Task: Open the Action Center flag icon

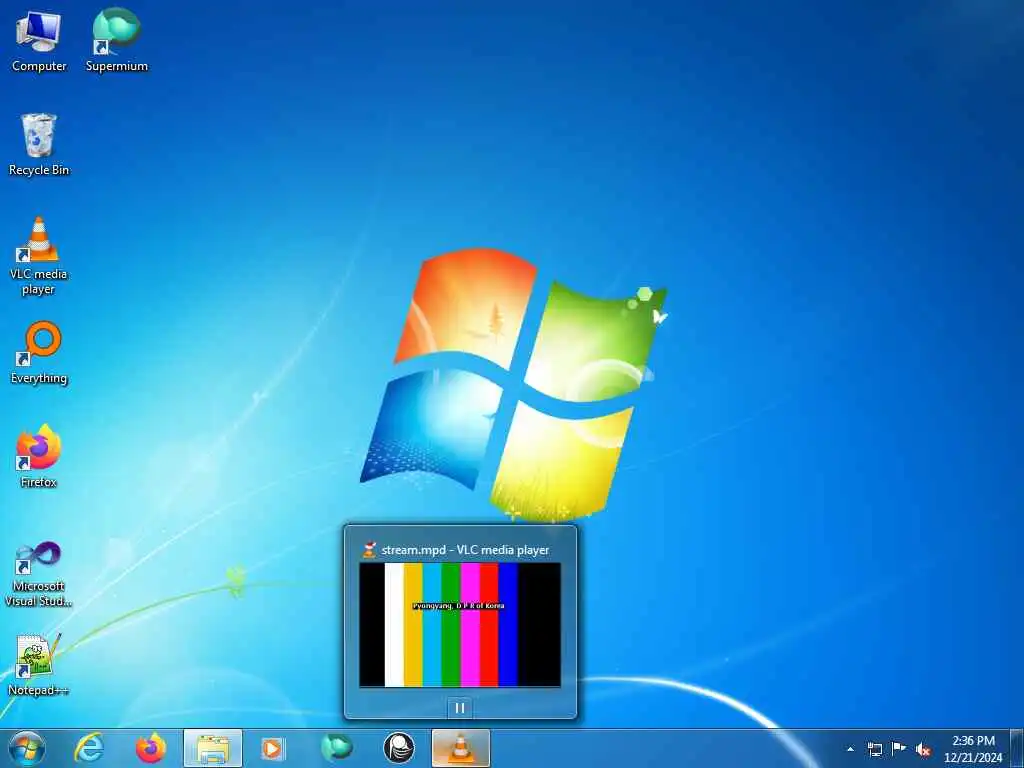Action: click(899, 749)
